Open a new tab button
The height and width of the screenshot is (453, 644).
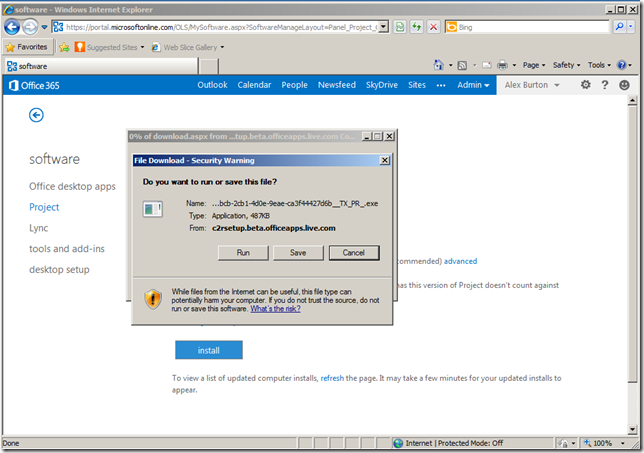click(x=209, y=66)
